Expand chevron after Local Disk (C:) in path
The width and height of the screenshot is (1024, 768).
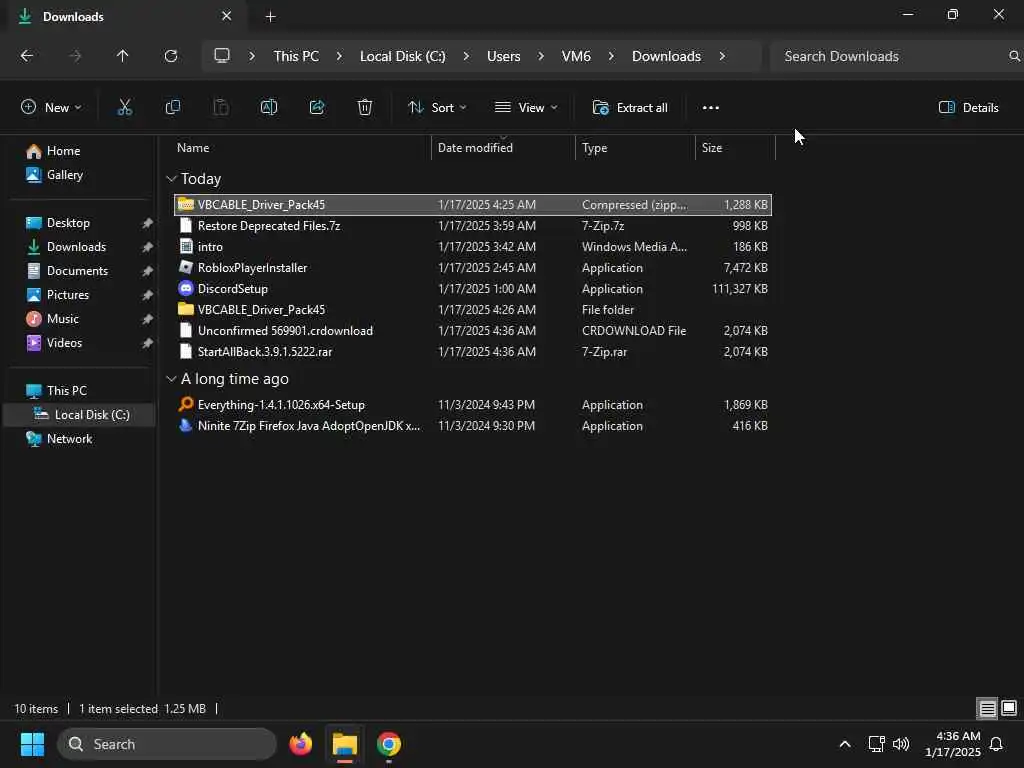(466, 56)
